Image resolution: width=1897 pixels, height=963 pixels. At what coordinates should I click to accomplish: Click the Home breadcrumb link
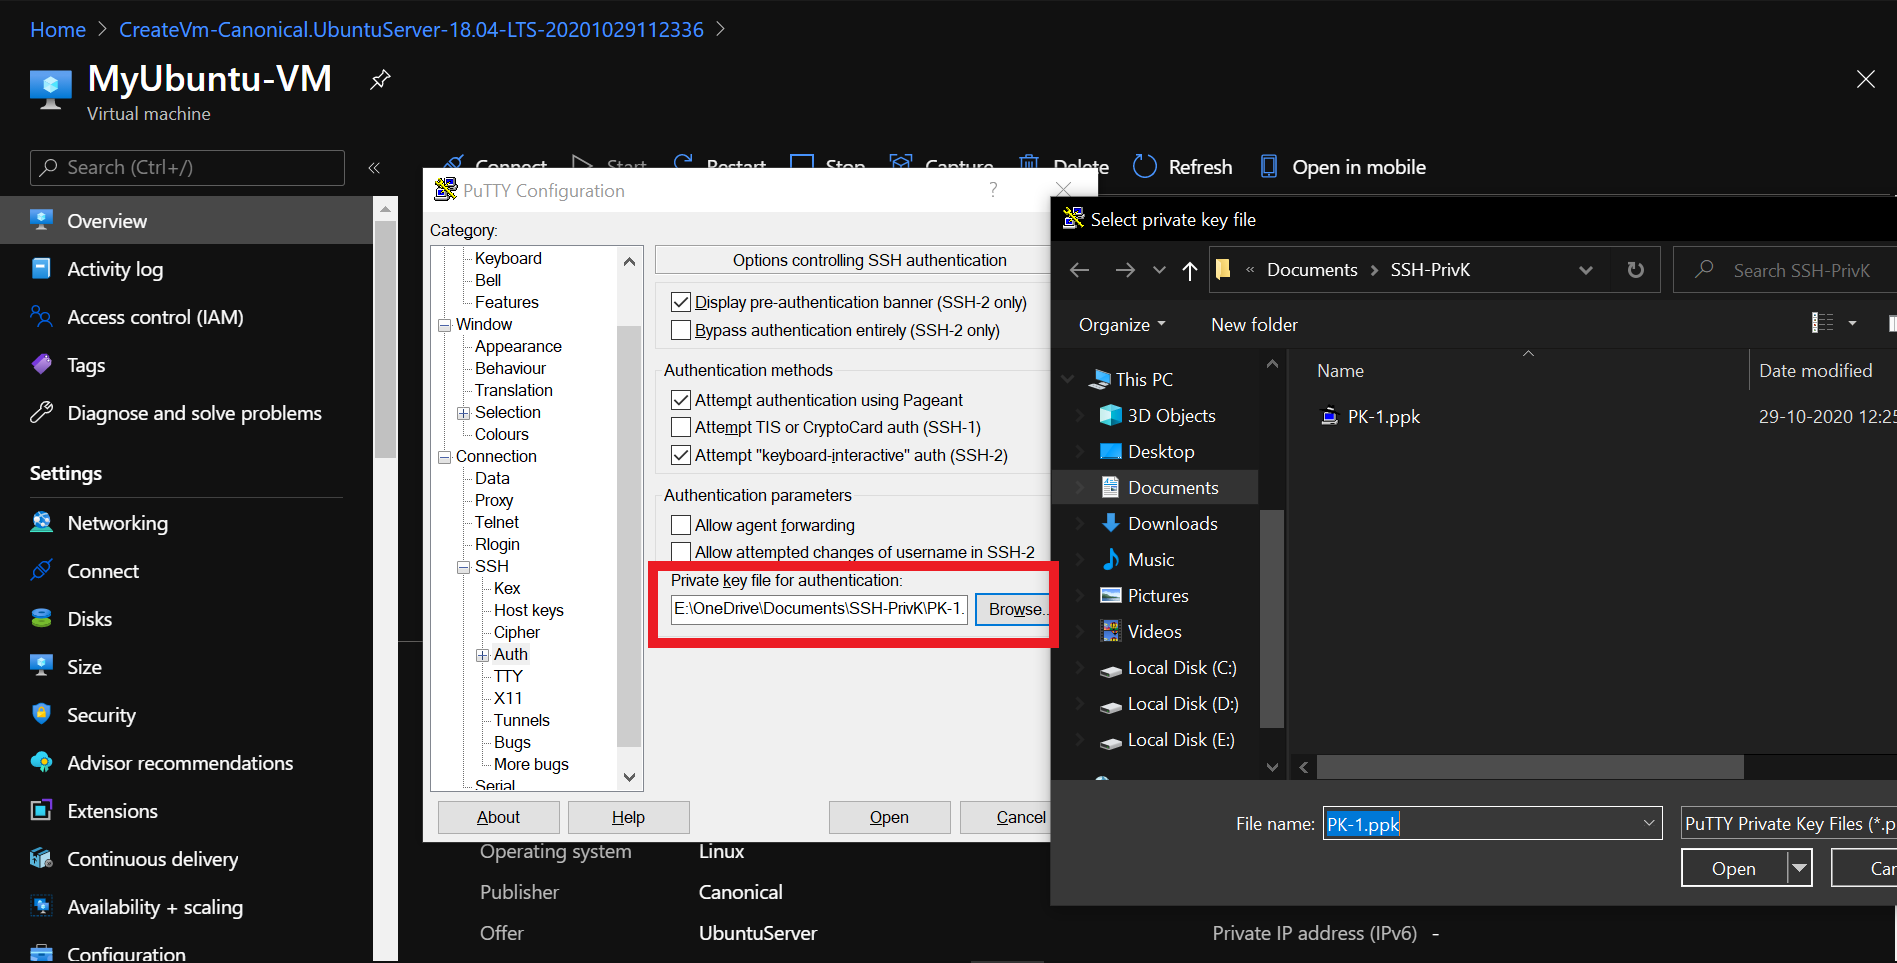point(58,30)
